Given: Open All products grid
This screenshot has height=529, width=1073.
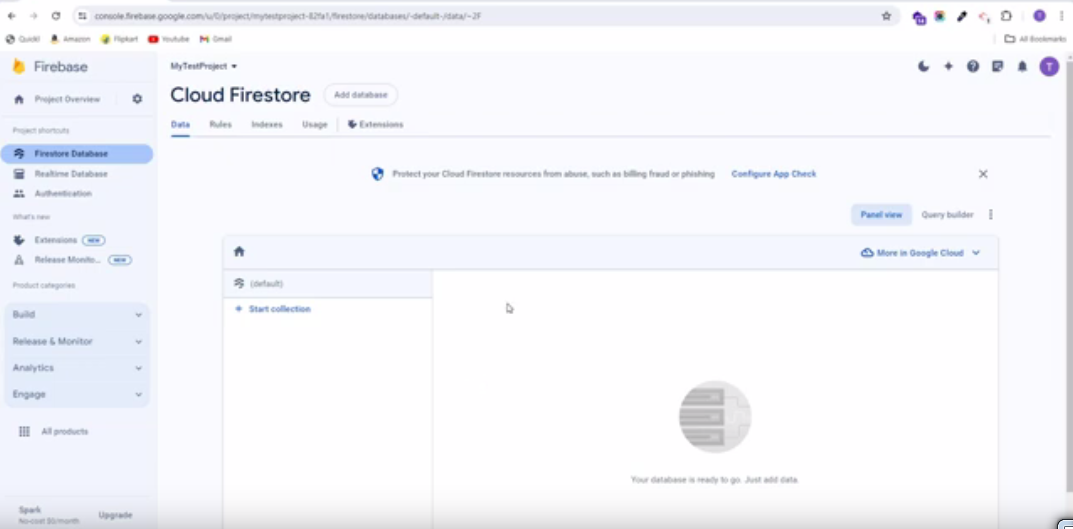Looking at the screenshot, I should coord(53,432).
